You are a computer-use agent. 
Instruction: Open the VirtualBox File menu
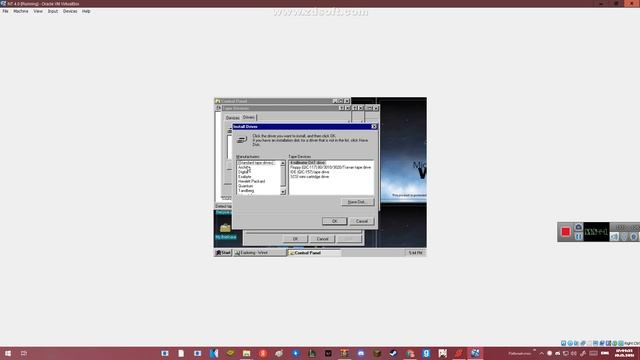5,11
